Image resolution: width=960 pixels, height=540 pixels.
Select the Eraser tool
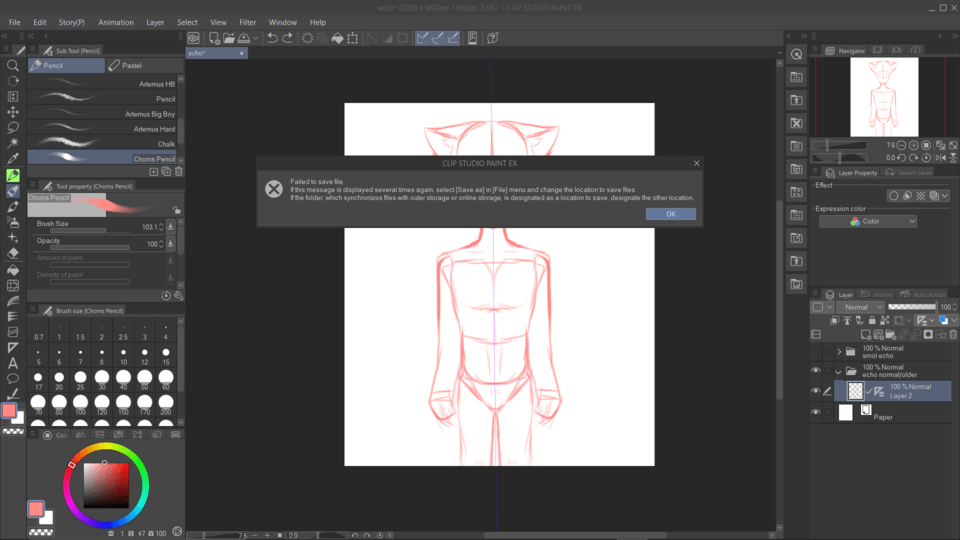12,253
